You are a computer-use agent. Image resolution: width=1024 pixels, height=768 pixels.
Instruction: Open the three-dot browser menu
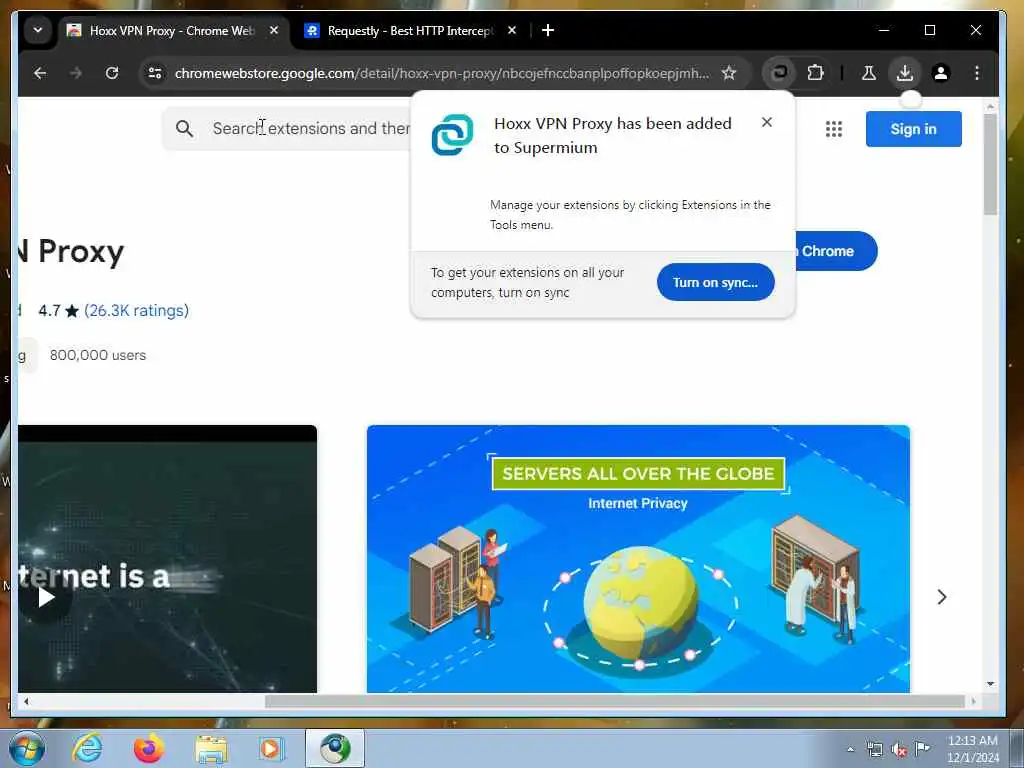coord(976,73)
